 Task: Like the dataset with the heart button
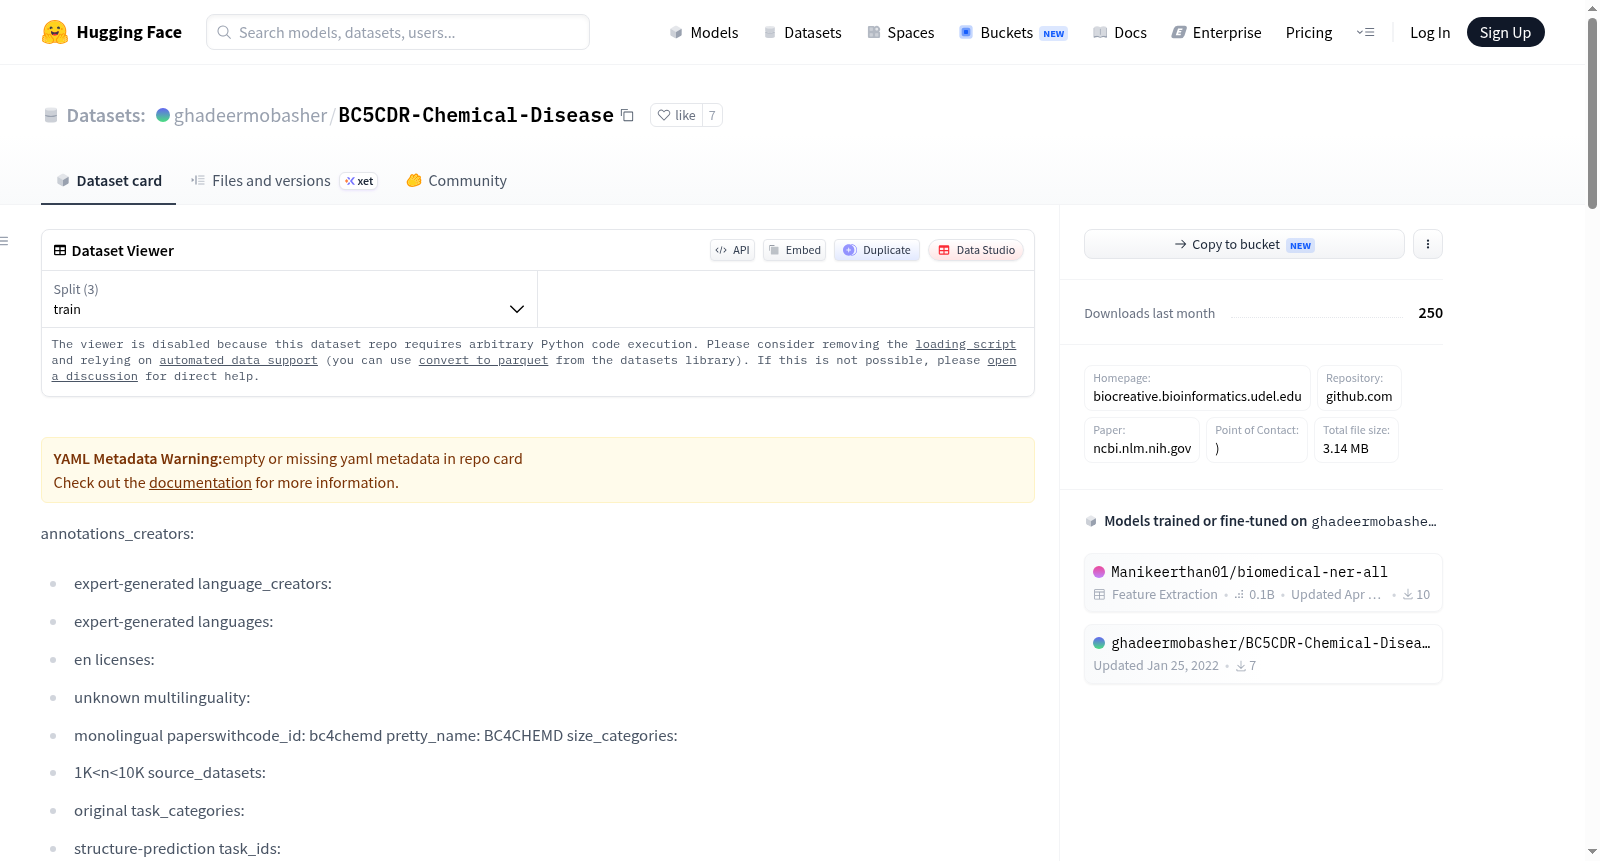coord(676,115)
